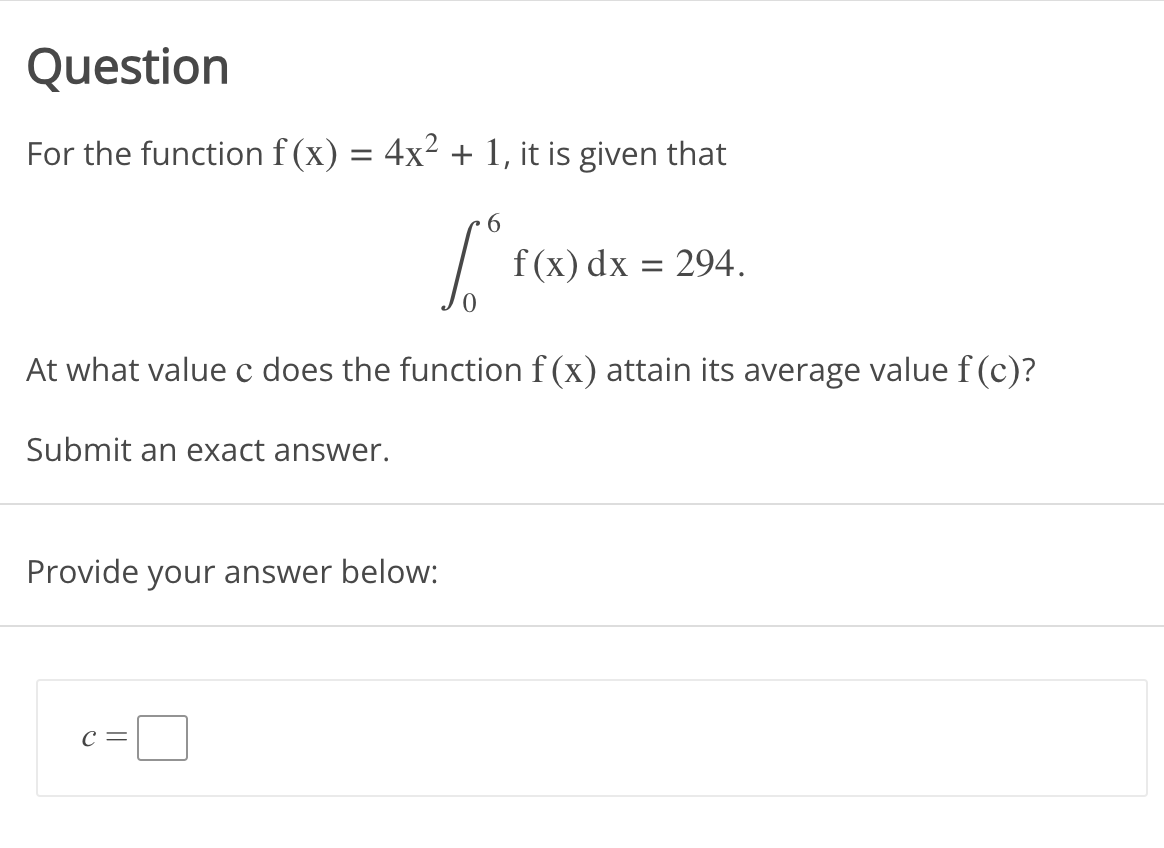Click the sentence asking about average value f(c)

tap(530, 369)
